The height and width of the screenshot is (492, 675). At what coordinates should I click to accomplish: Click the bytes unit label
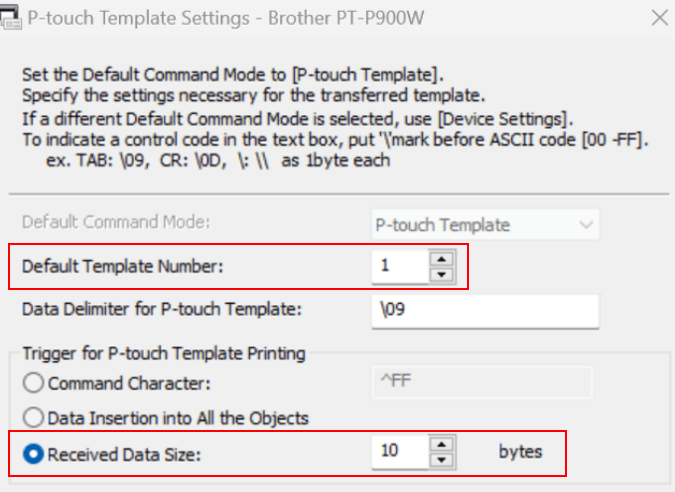[x=520, y=451]
